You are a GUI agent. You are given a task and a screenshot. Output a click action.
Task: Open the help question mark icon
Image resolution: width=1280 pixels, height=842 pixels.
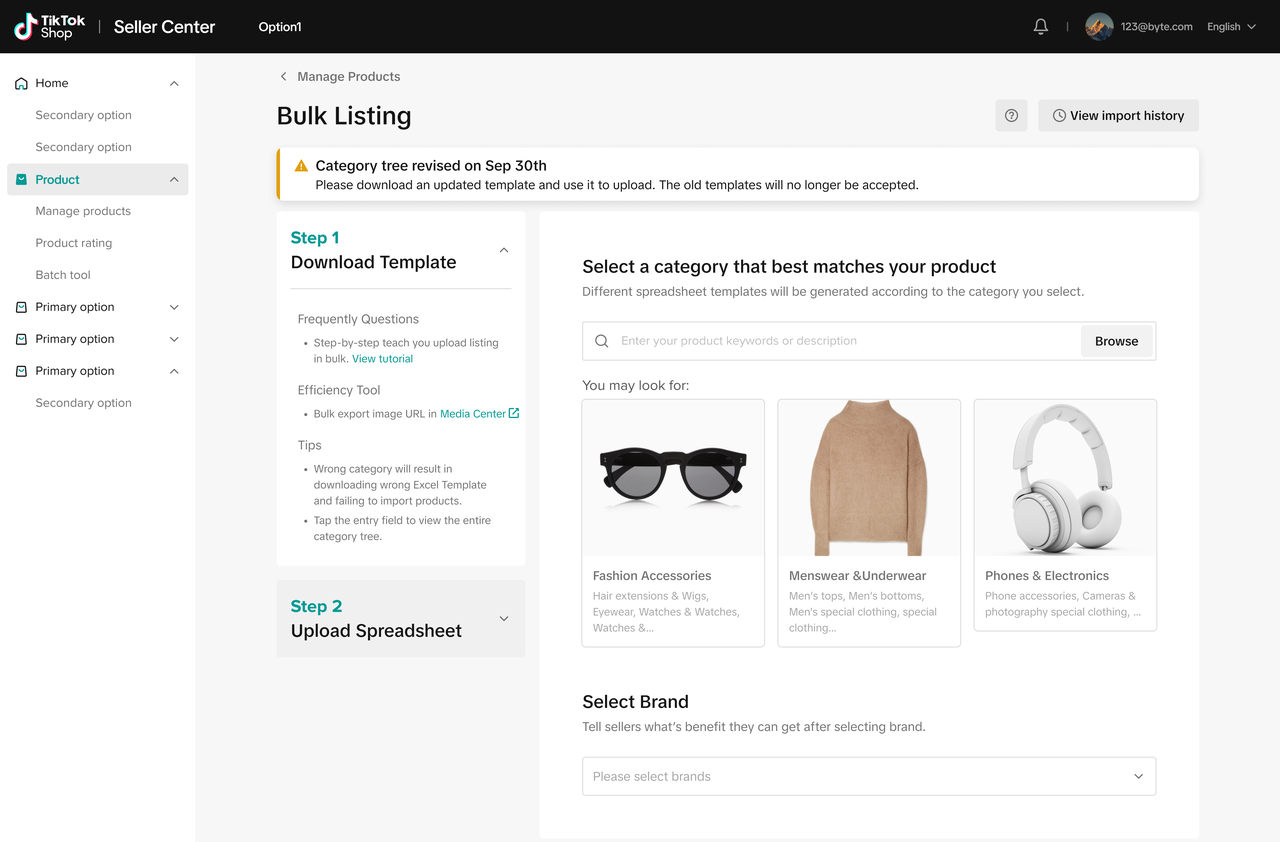(x=1011, y=116)
